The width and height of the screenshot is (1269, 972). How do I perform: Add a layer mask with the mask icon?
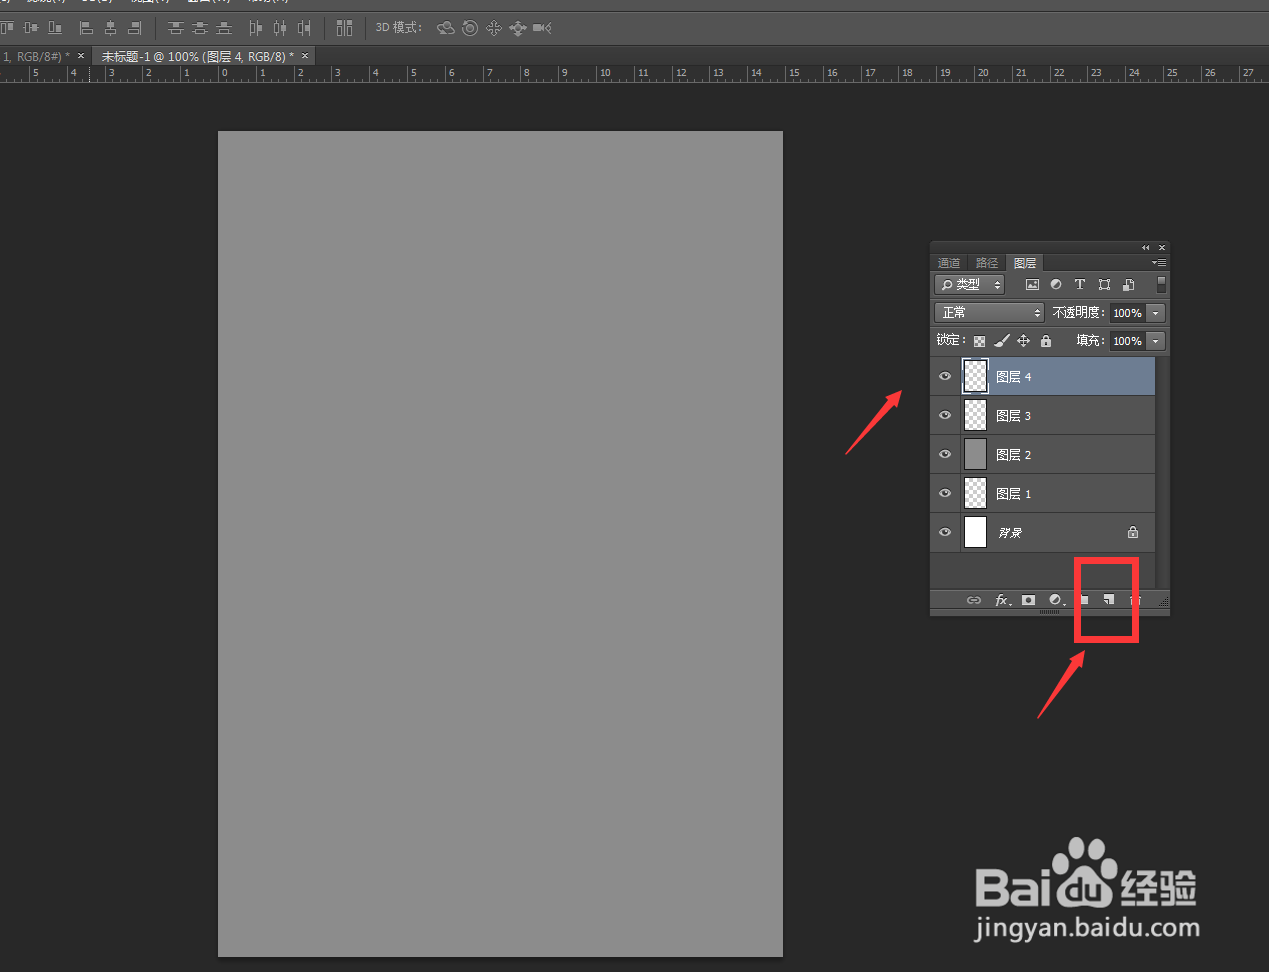point(1028,600)
